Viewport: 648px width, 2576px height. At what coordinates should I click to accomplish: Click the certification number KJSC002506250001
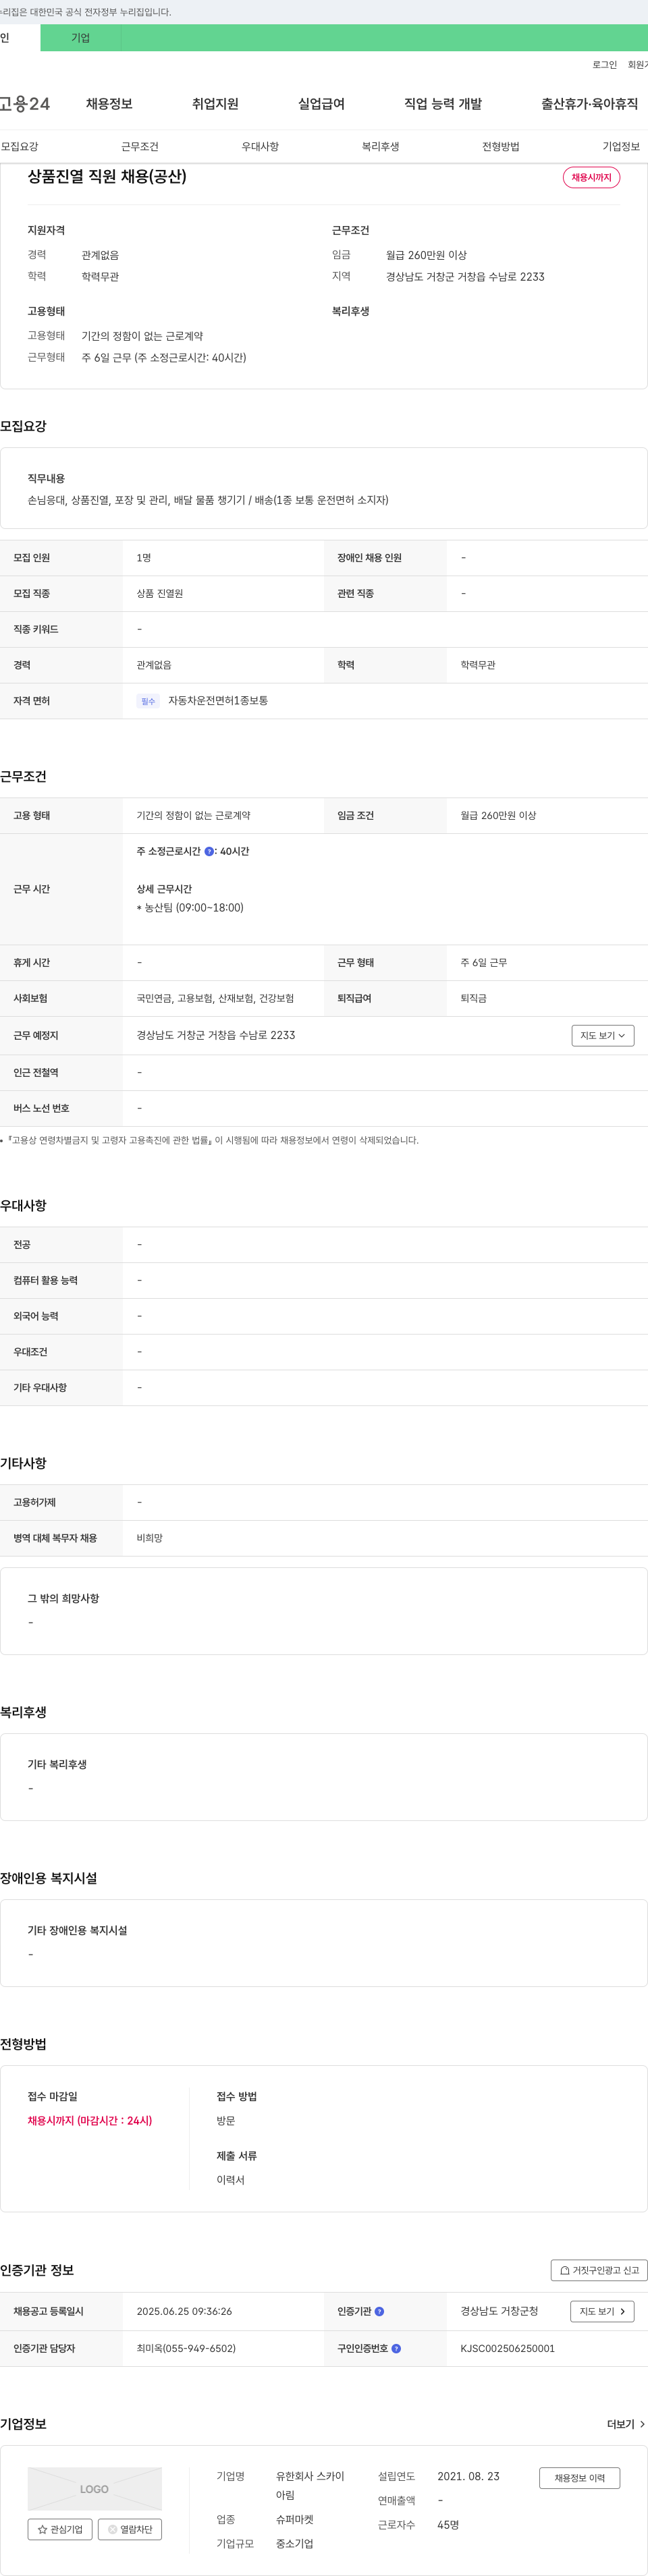tap(507, 2348)
